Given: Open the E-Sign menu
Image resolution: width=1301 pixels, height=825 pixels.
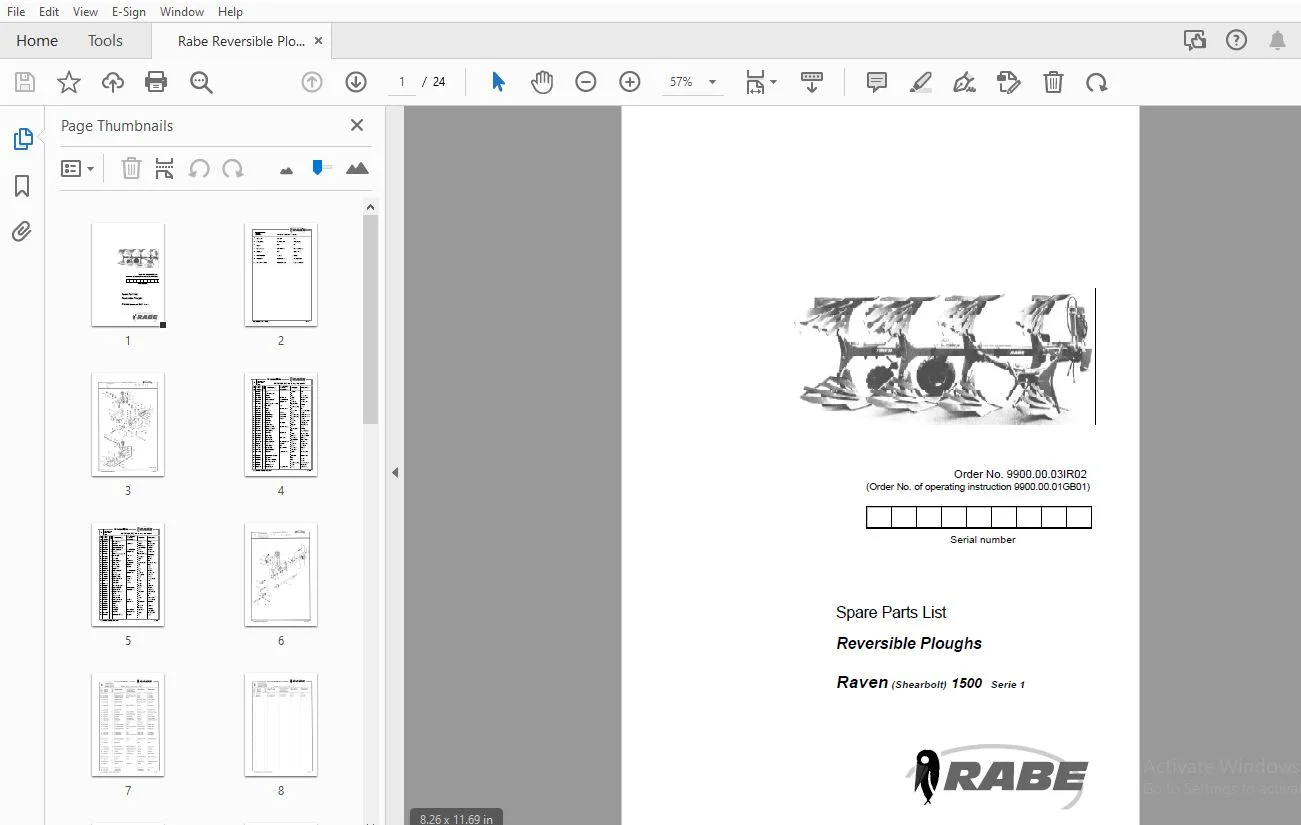Looking at the screenshot, I should click(128, 11).
